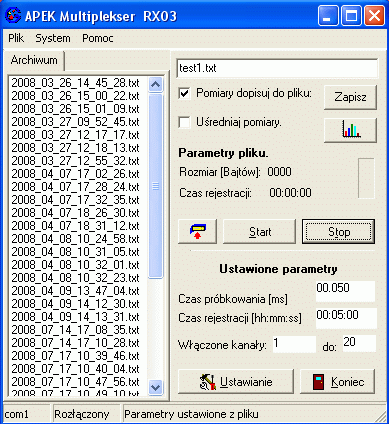Minimize the APEK Multiplekser window
Image resolution: width=389 pixels, height=424 pixels.
coord(327,16)
